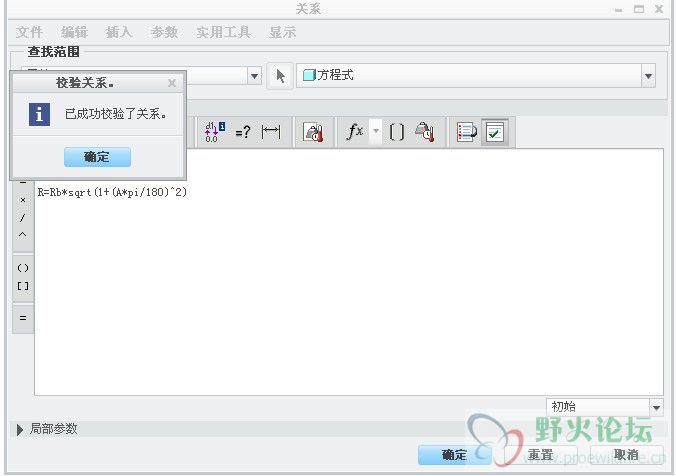676x476 pixels.
Task: Click the verify relations checkmark icon
Action: pyautogui.click(x=494, y=132)
